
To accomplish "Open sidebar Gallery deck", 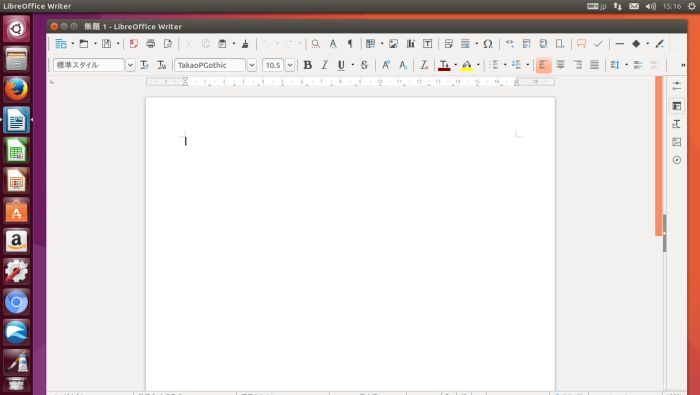I will (x=677, y=142).
